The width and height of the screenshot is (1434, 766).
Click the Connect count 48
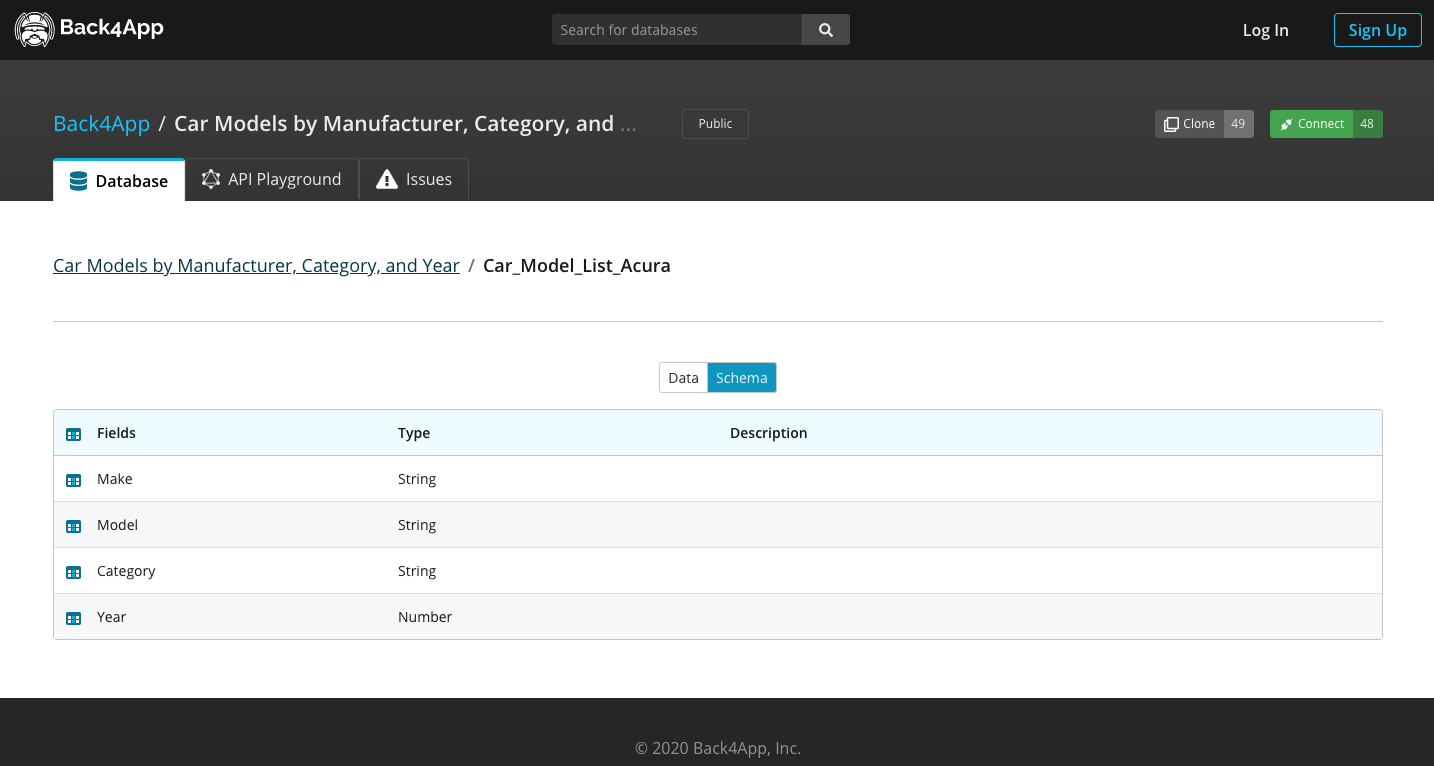click(1367, 124)
